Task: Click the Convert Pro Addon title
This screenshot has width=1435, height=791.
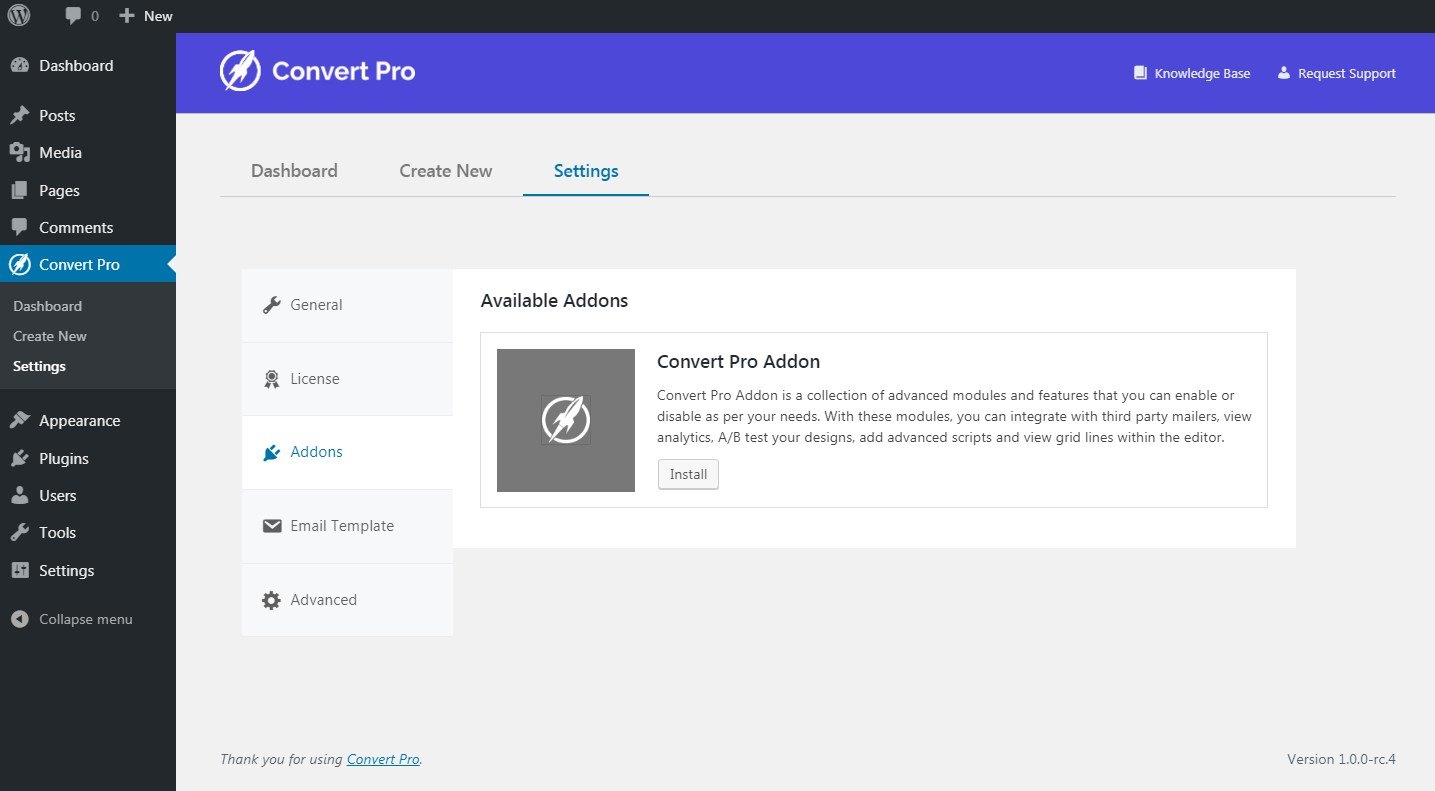Action: click(739, 361)
